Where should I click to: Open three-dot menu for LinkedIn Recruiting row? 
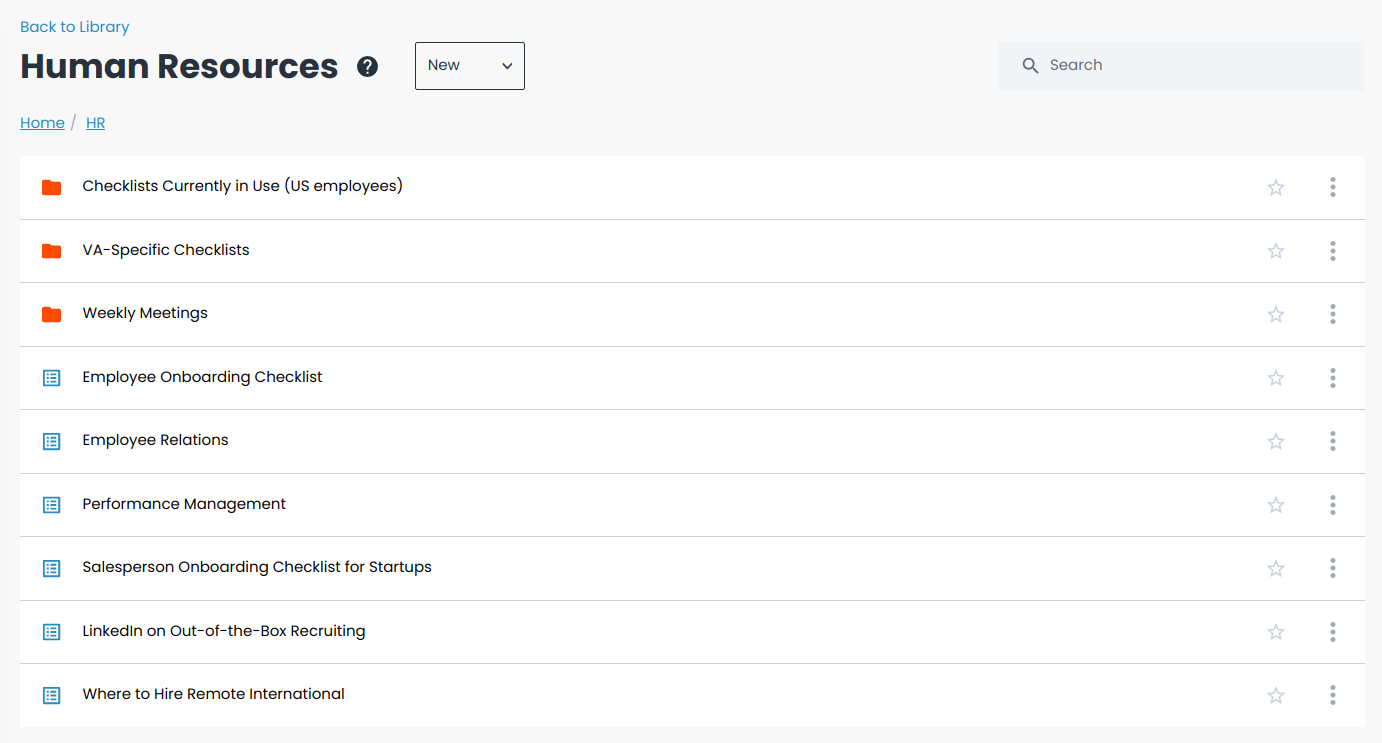click(1333, 632)
